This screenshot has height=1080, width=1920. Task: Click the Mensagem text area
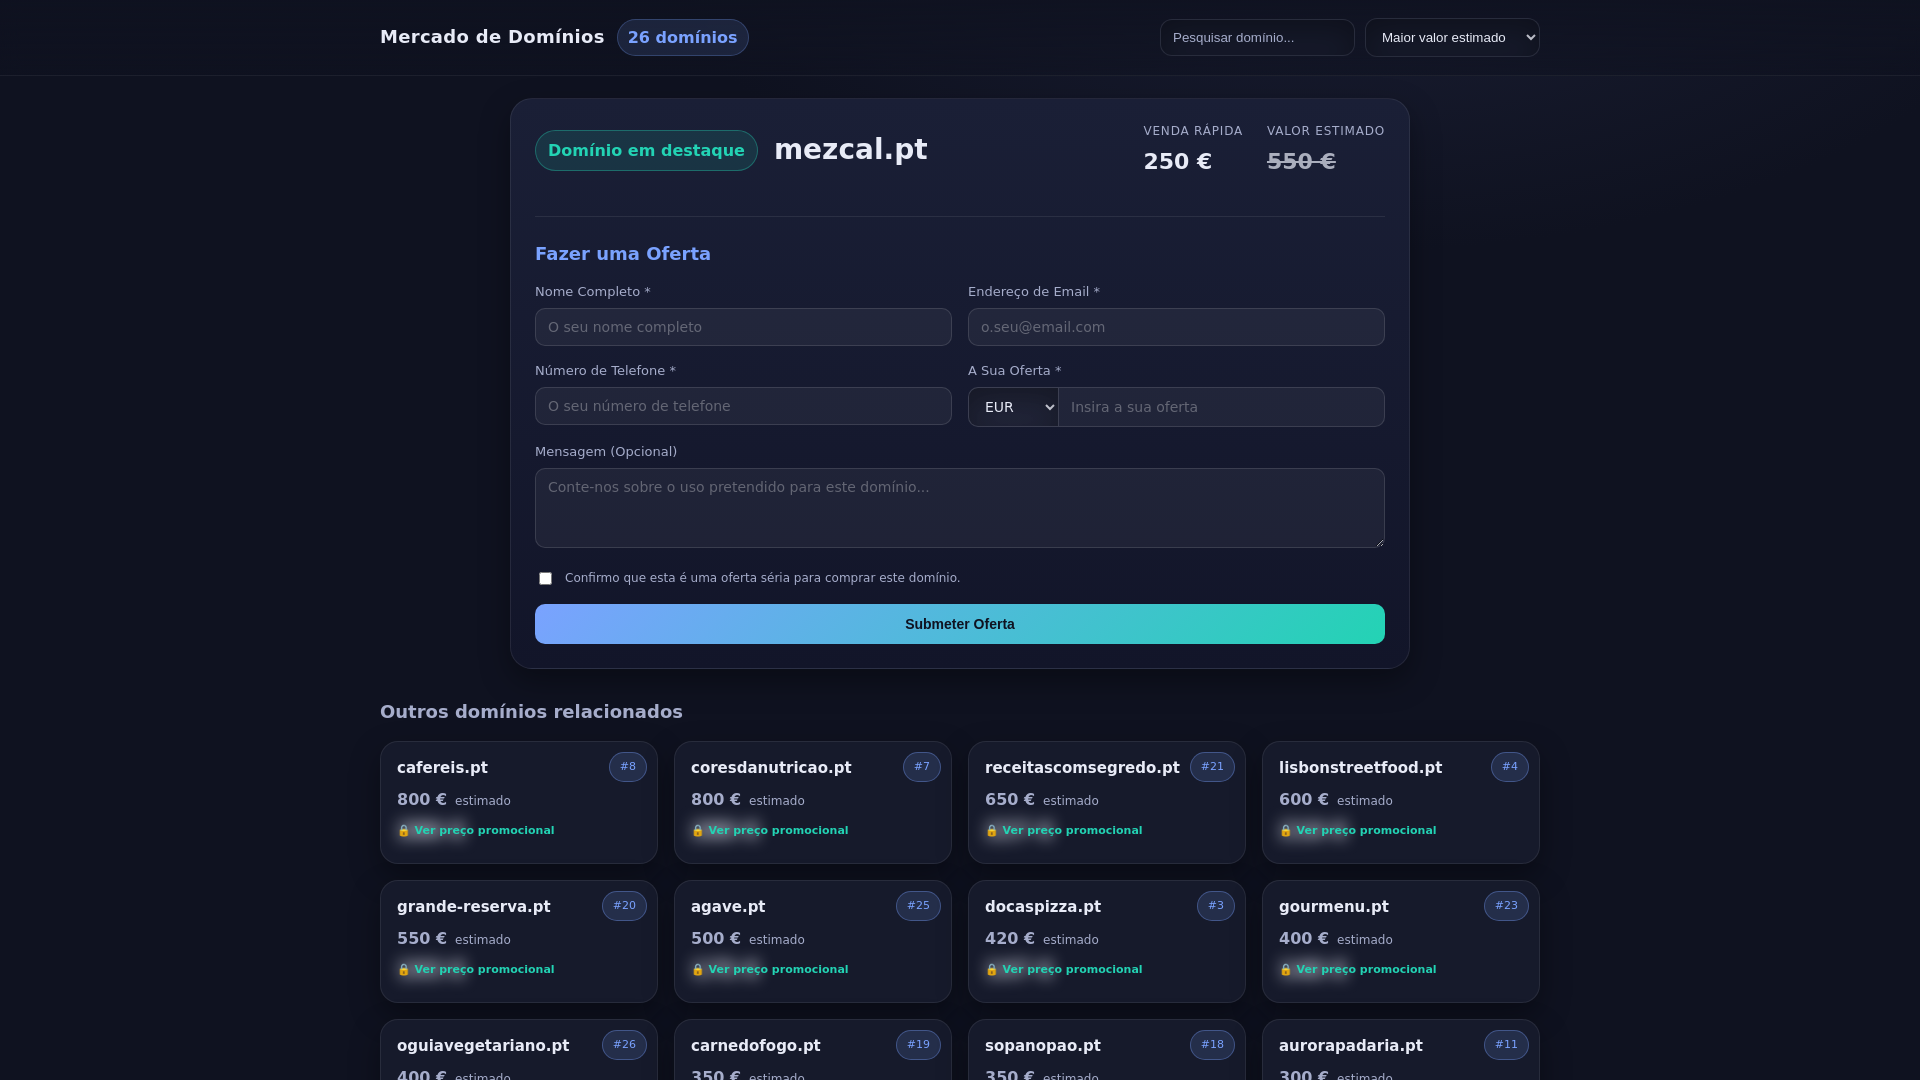click(960, 508)
